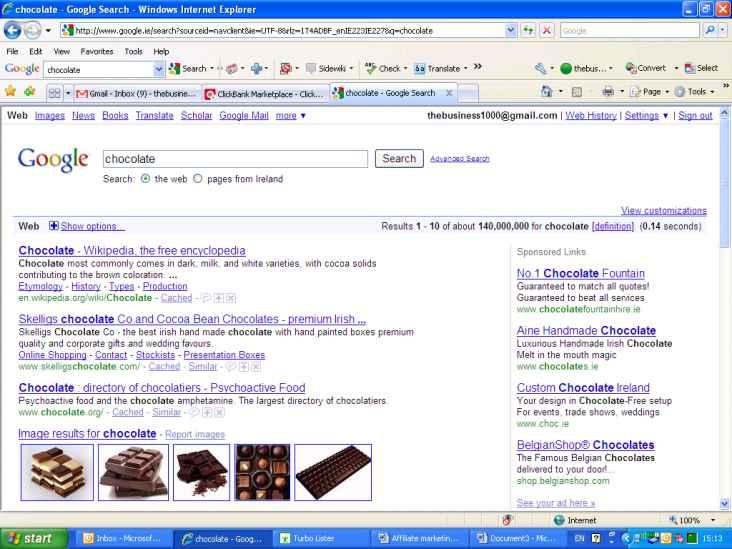The width and height of the screenshot is (732, 549).
Task: Click the Home icon in command bar
Action: pos(547,92)
